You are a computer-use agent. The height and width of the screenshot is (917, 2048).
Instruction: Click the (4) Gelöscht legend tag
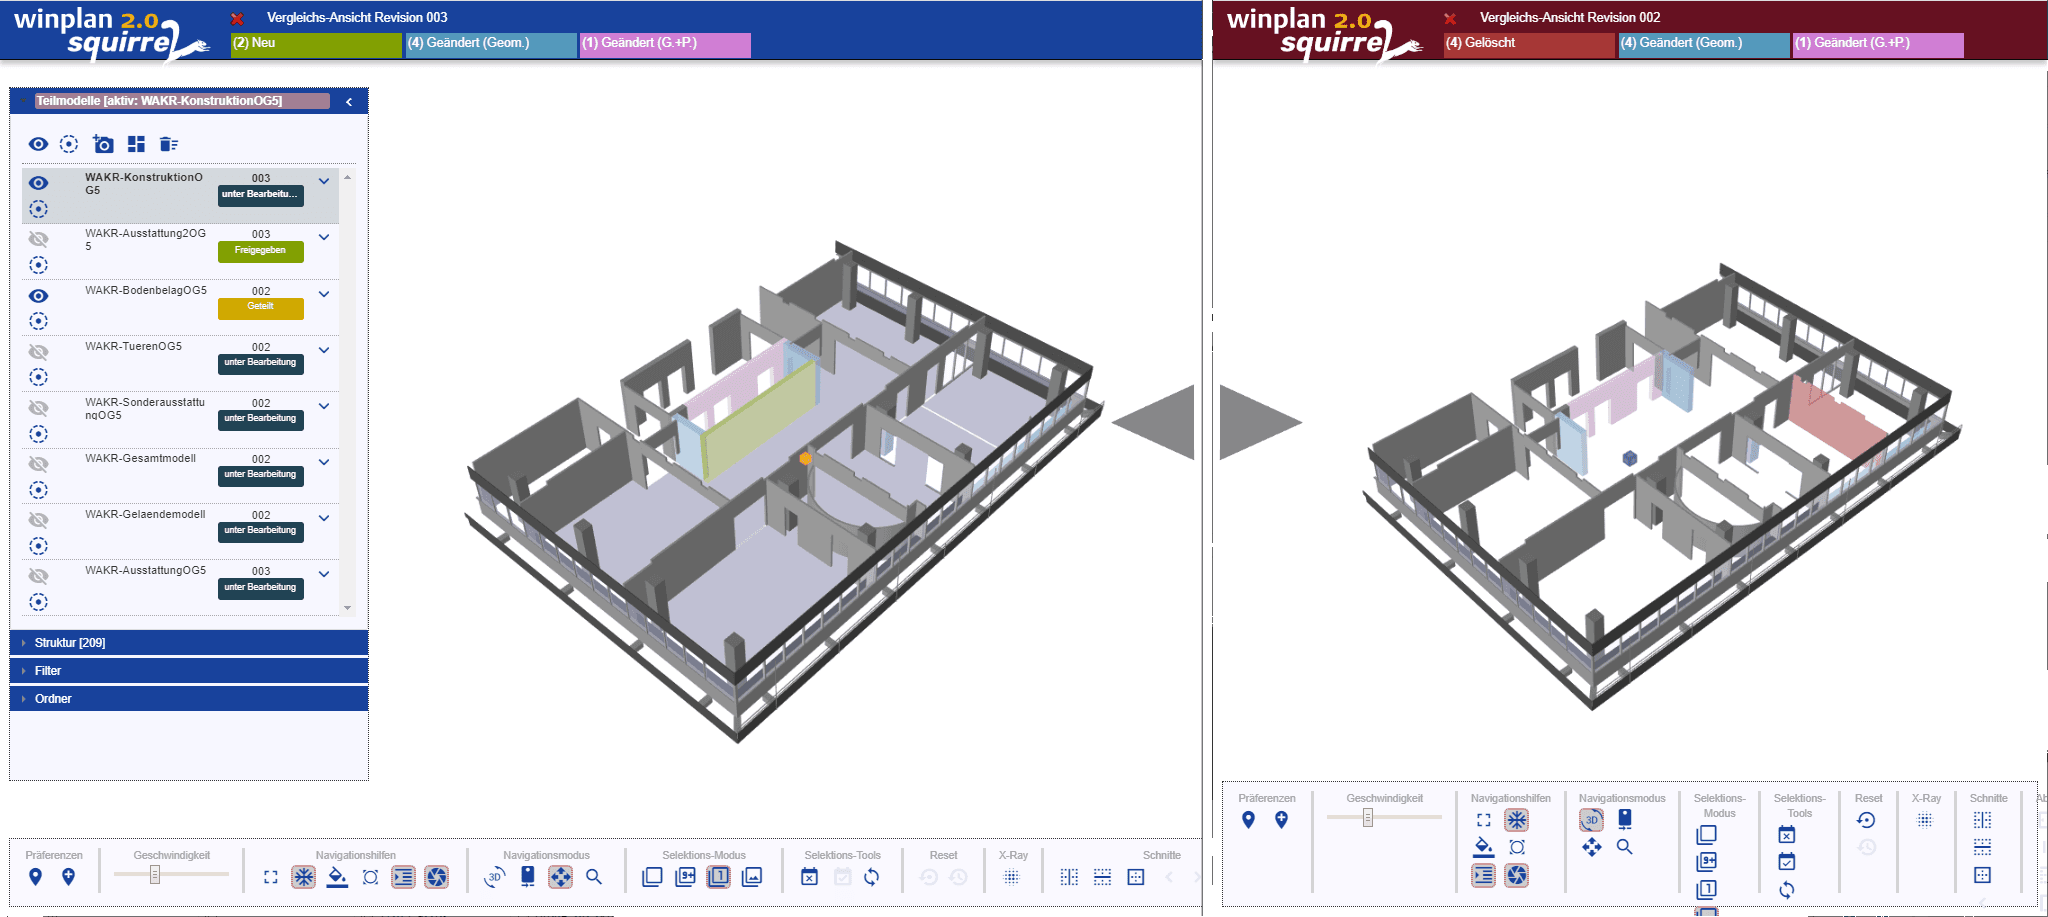point(1529,45)
